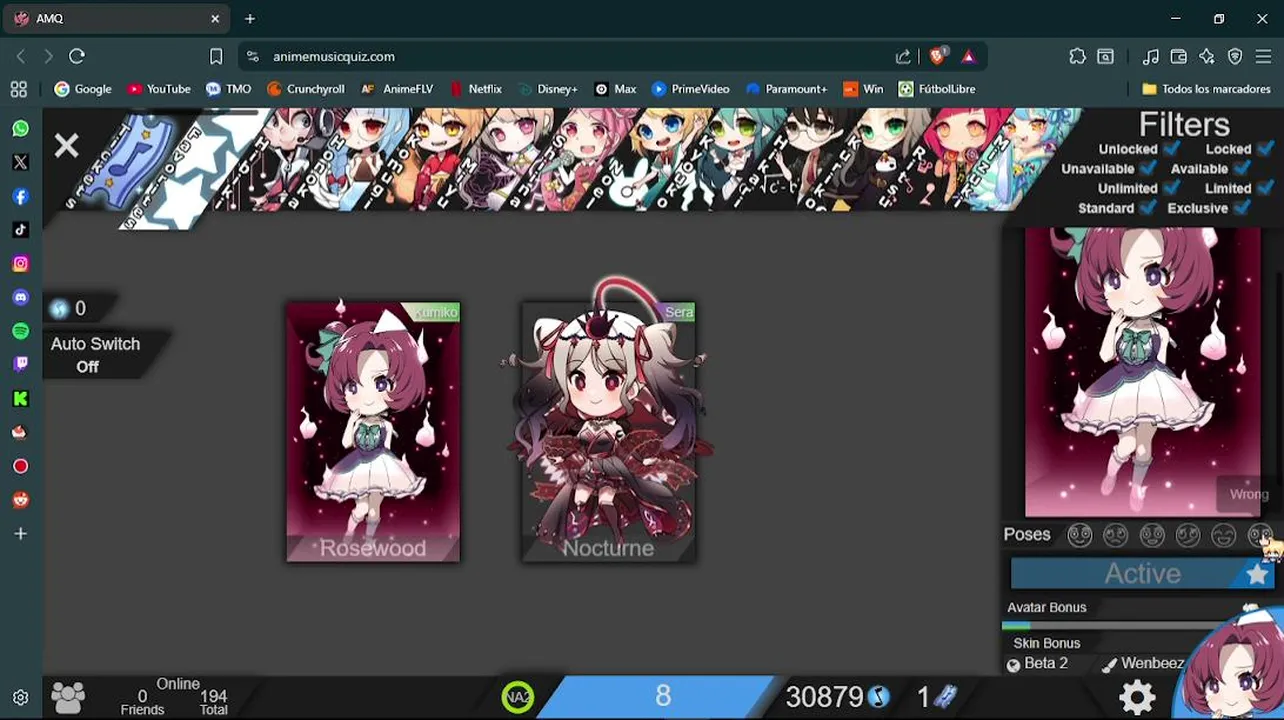The height and width of the screenshot is (720, 1284).
Task: Choose the sixth pose face
Action: pyautogui.click(x=1259, y=535)
